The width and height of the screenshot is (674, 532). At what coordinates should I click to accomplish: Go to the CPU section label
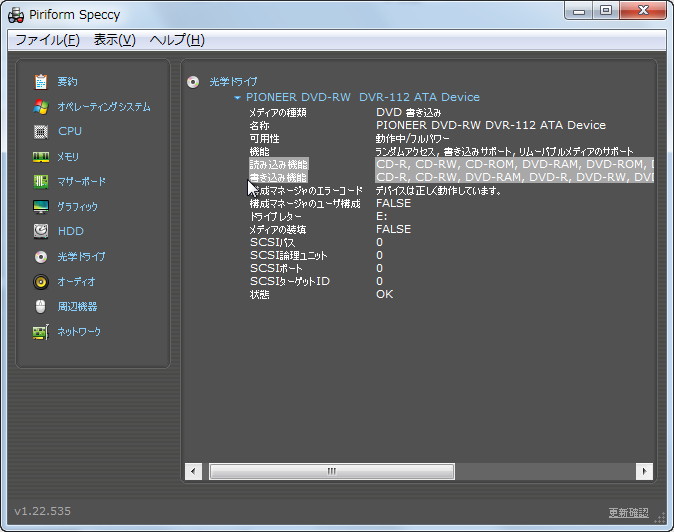[x=70, y=131]
